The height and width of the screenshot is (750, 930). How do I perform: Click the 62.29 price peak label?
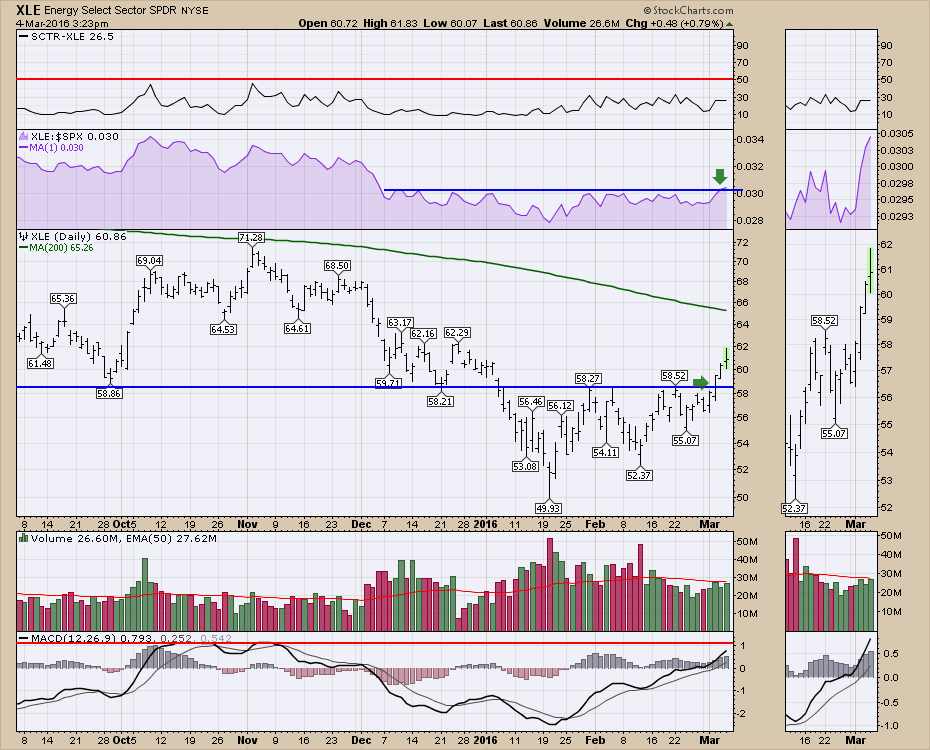coord(457,332)
